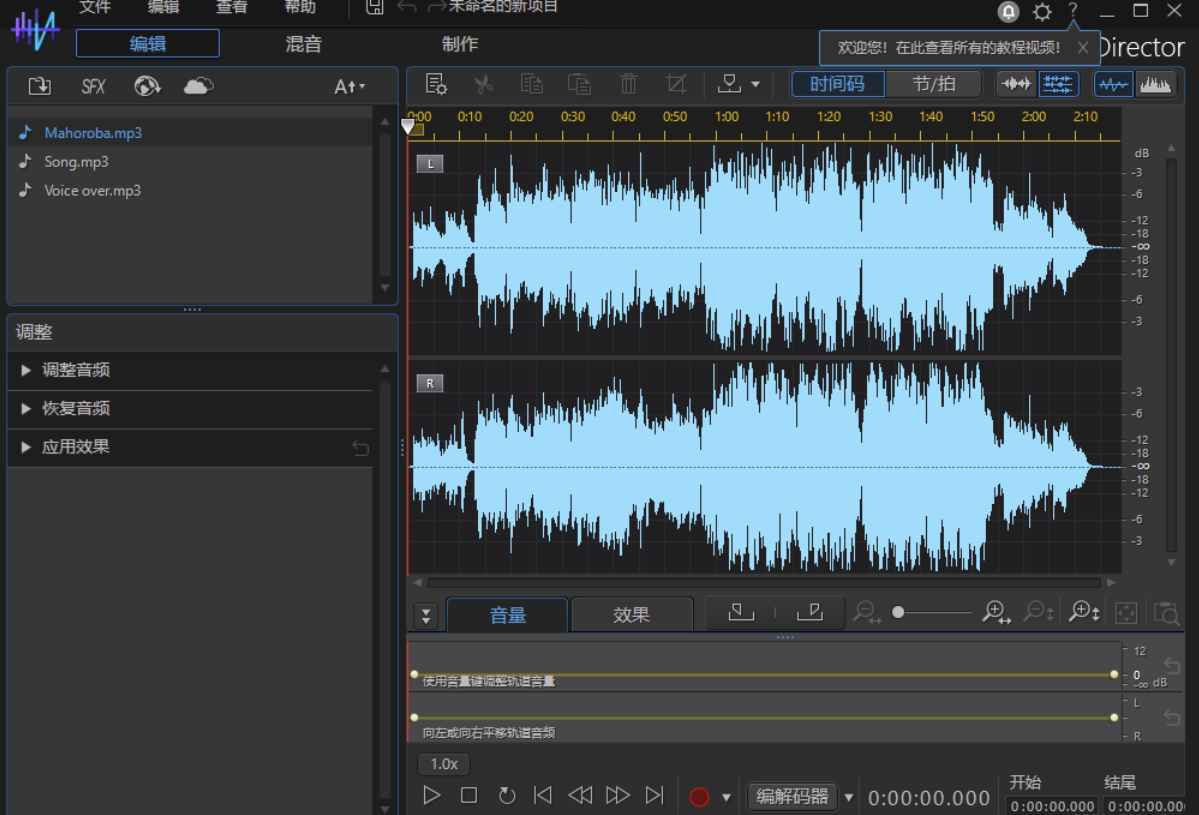The height and width of the screenshot is (815, 1199).
Task: Click the trash delete icon
Action: [x=628, y=84]
